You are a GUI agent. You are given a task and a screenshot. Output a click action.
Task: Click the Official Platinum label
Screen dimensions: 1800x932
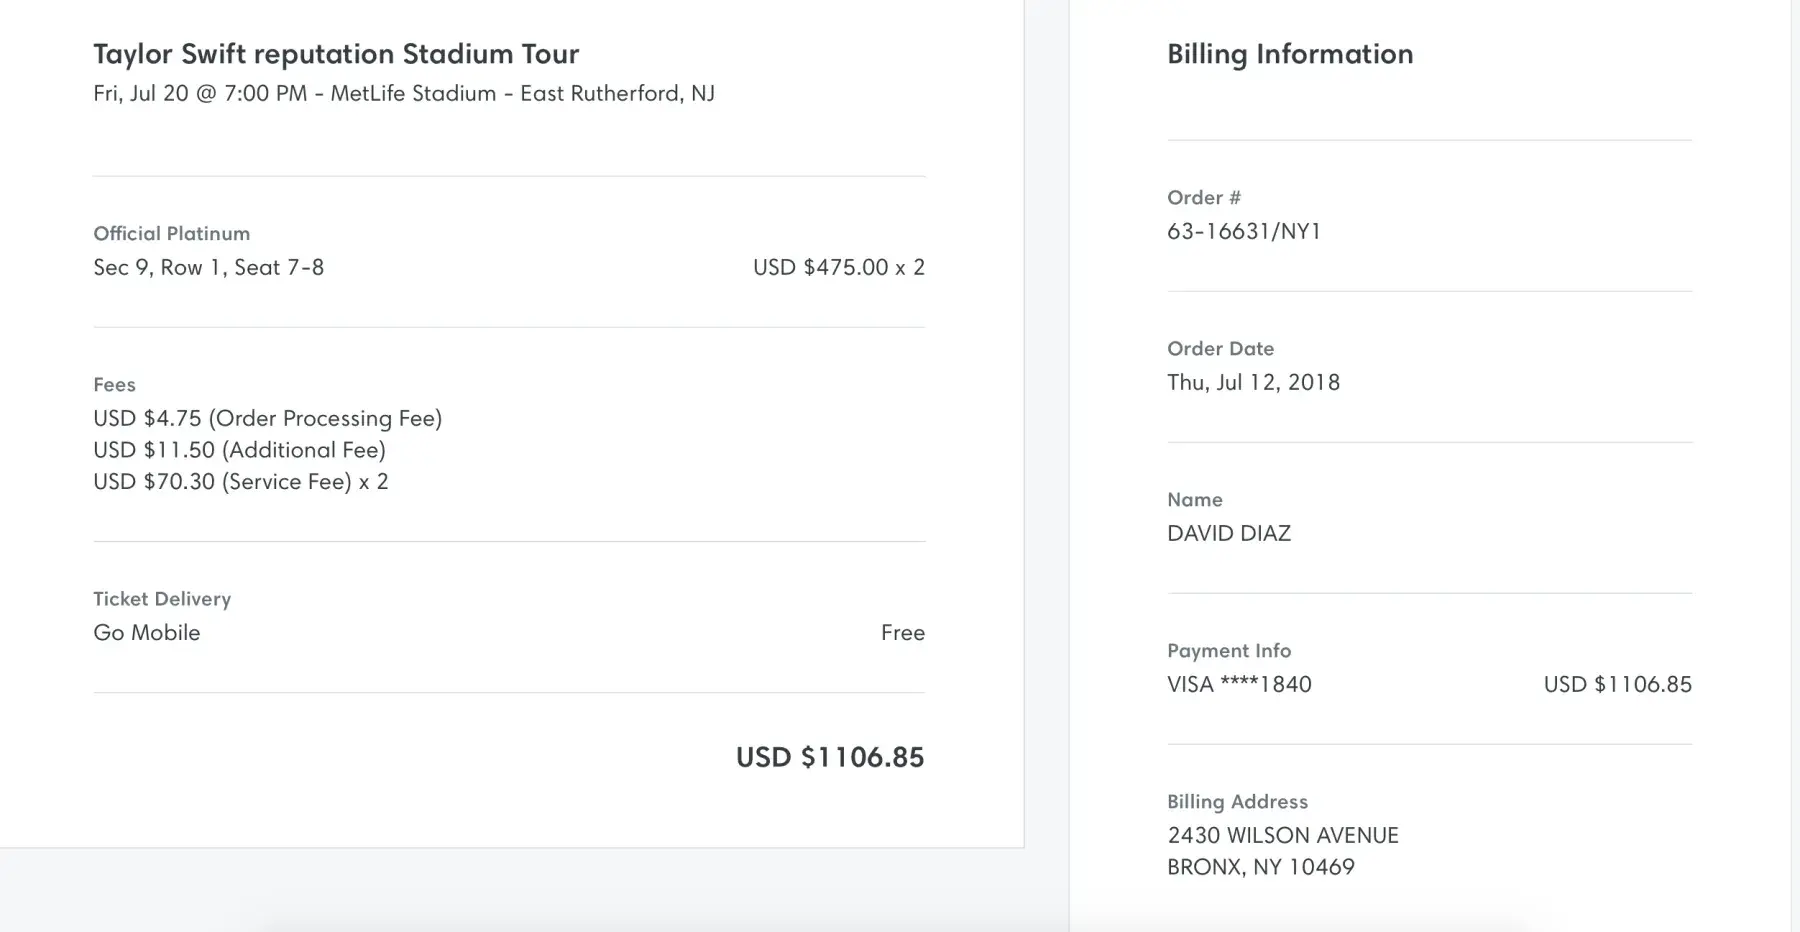172,234
